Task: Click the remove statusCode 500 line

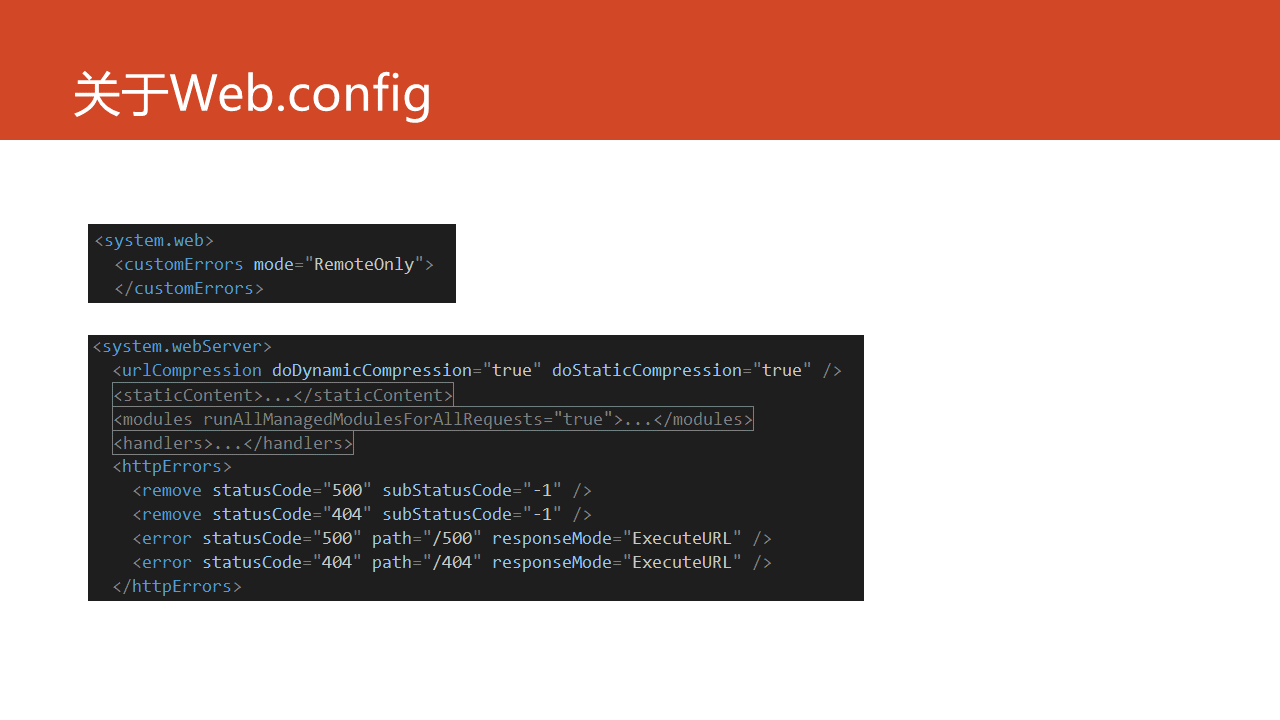Action: [362, 490]
